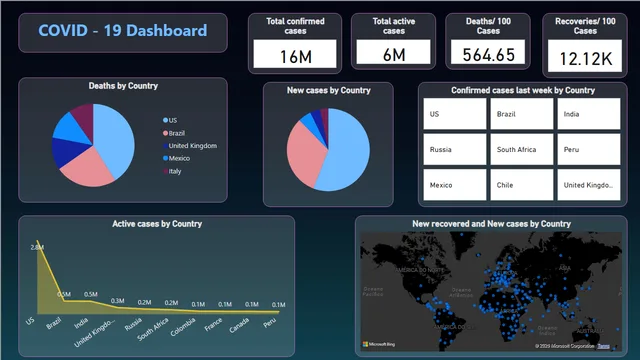
Task: Select the South Africa slicer tile
Action: click(x=522, y=149)
